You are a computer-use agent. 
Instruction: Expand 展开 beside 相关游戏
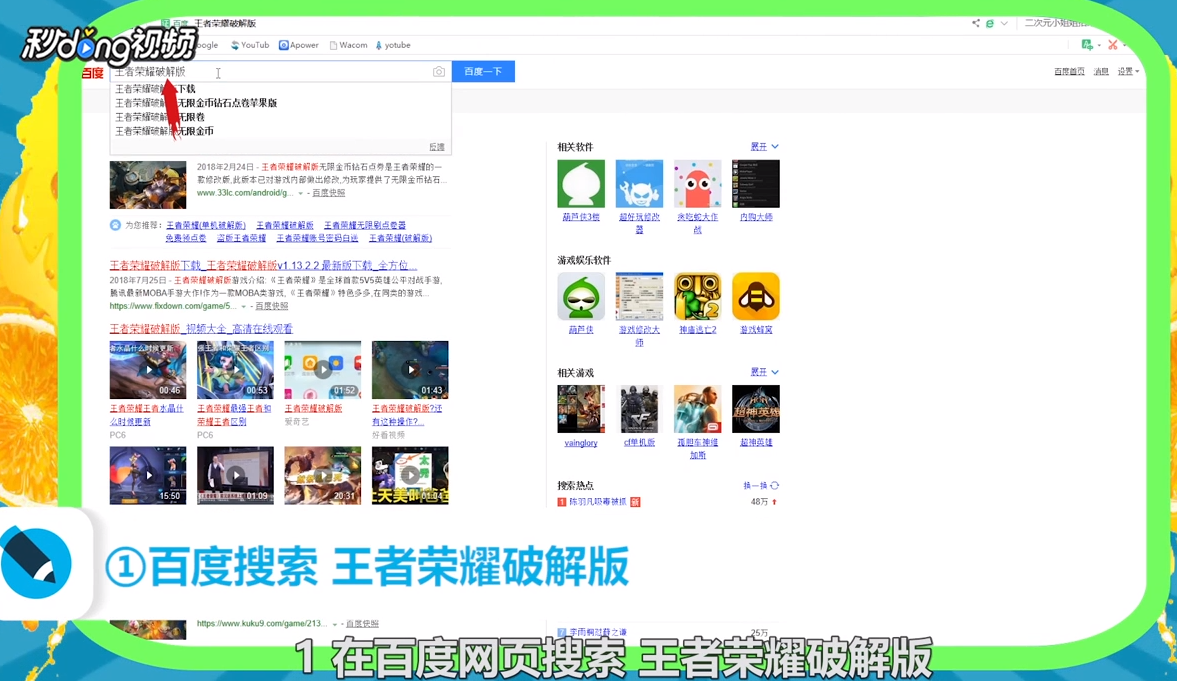[765, 372]
